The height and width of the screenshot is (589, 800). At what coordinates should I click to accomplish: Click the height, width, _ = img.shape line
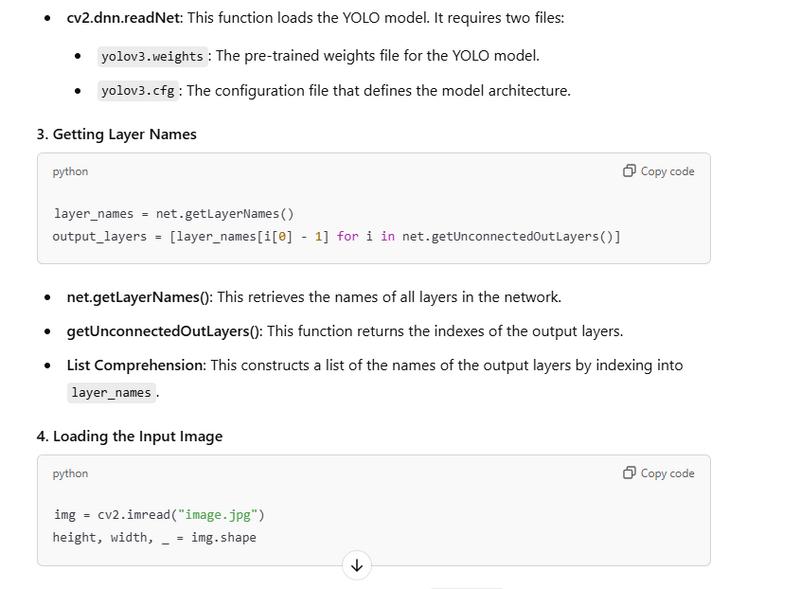pyautogui.click(x=155, y=538)
